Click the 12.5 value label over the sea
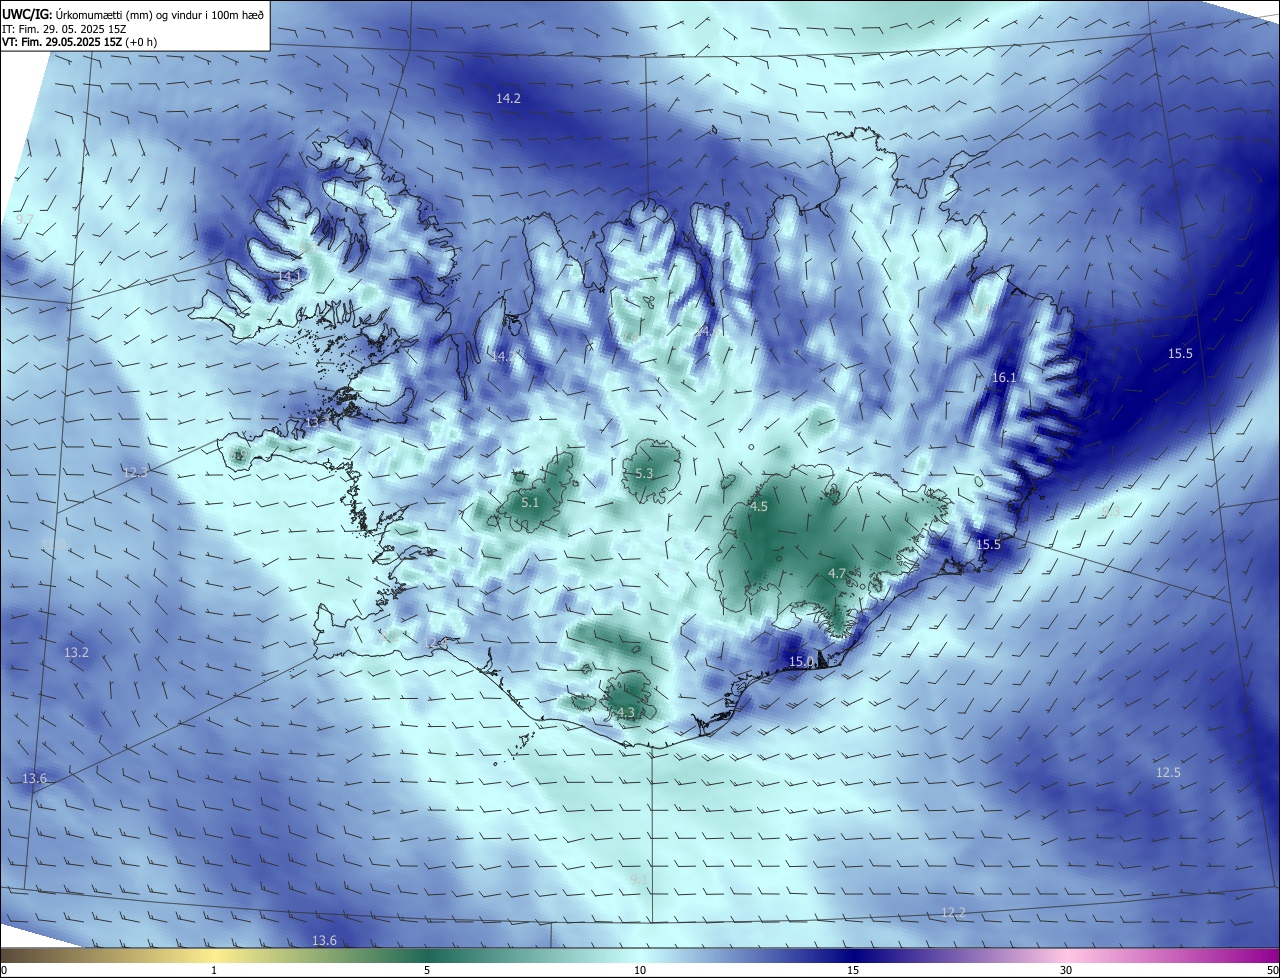The image size is (1280, 978). click(x=1168, y=772)
